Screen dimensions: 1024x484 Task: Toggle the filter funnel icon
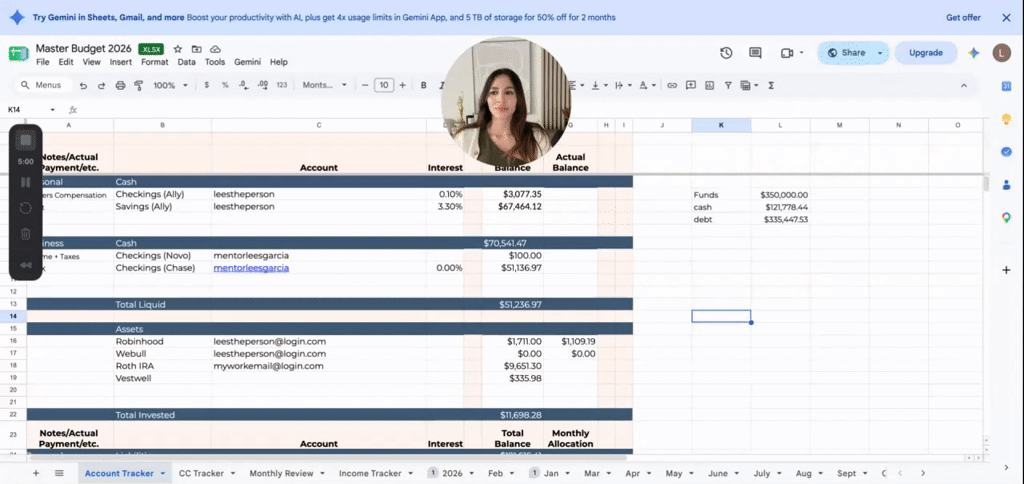point(728,86)
